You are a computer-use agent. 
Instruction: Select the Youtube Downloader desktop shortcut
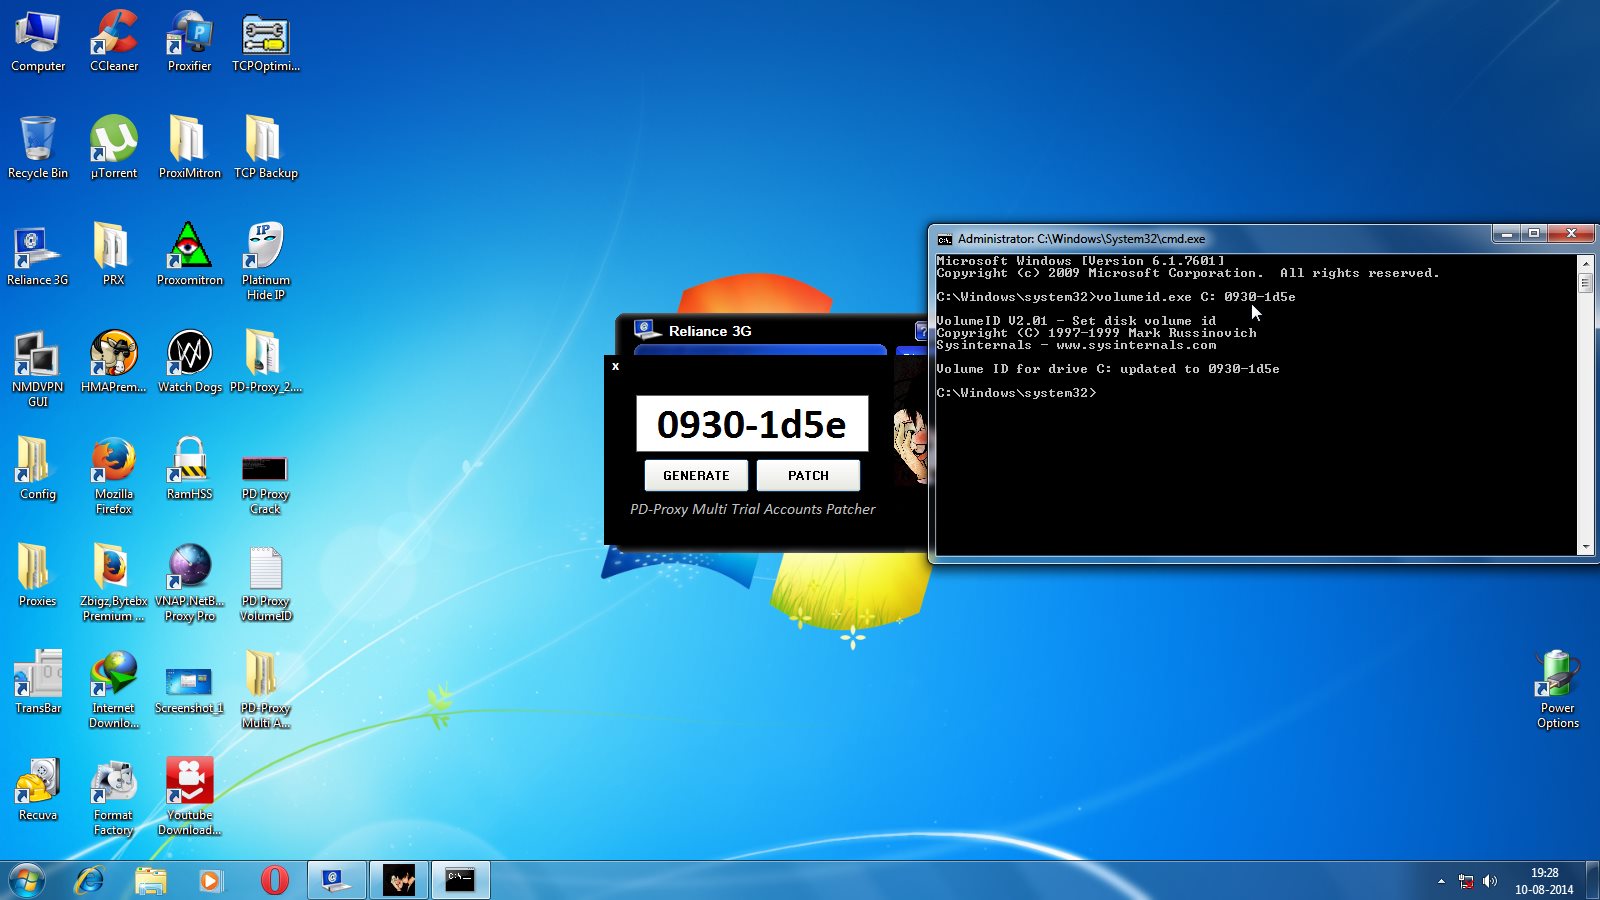[x=190, y=797]
